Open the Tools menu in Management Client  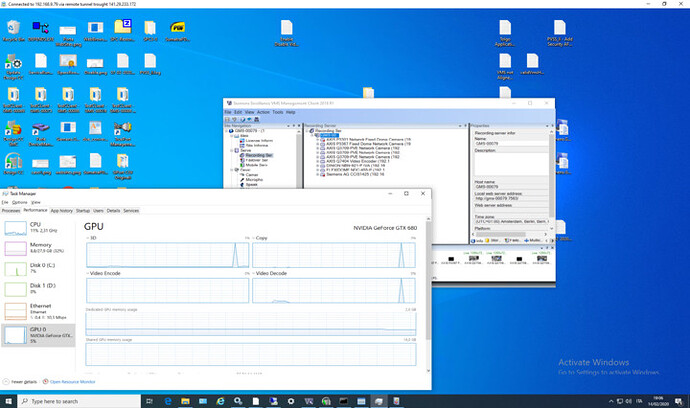coord(277,112)
